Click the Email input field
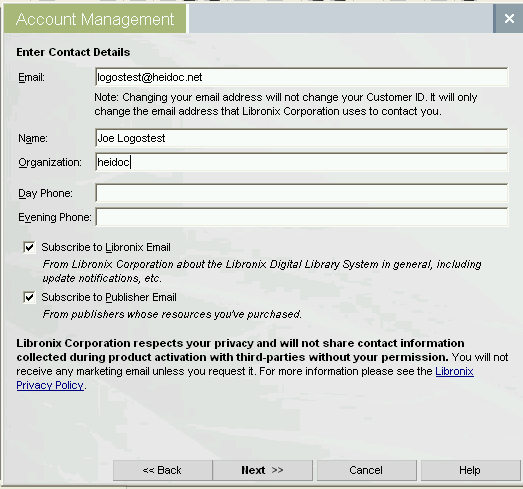523x489 pixels. [302, 77]
